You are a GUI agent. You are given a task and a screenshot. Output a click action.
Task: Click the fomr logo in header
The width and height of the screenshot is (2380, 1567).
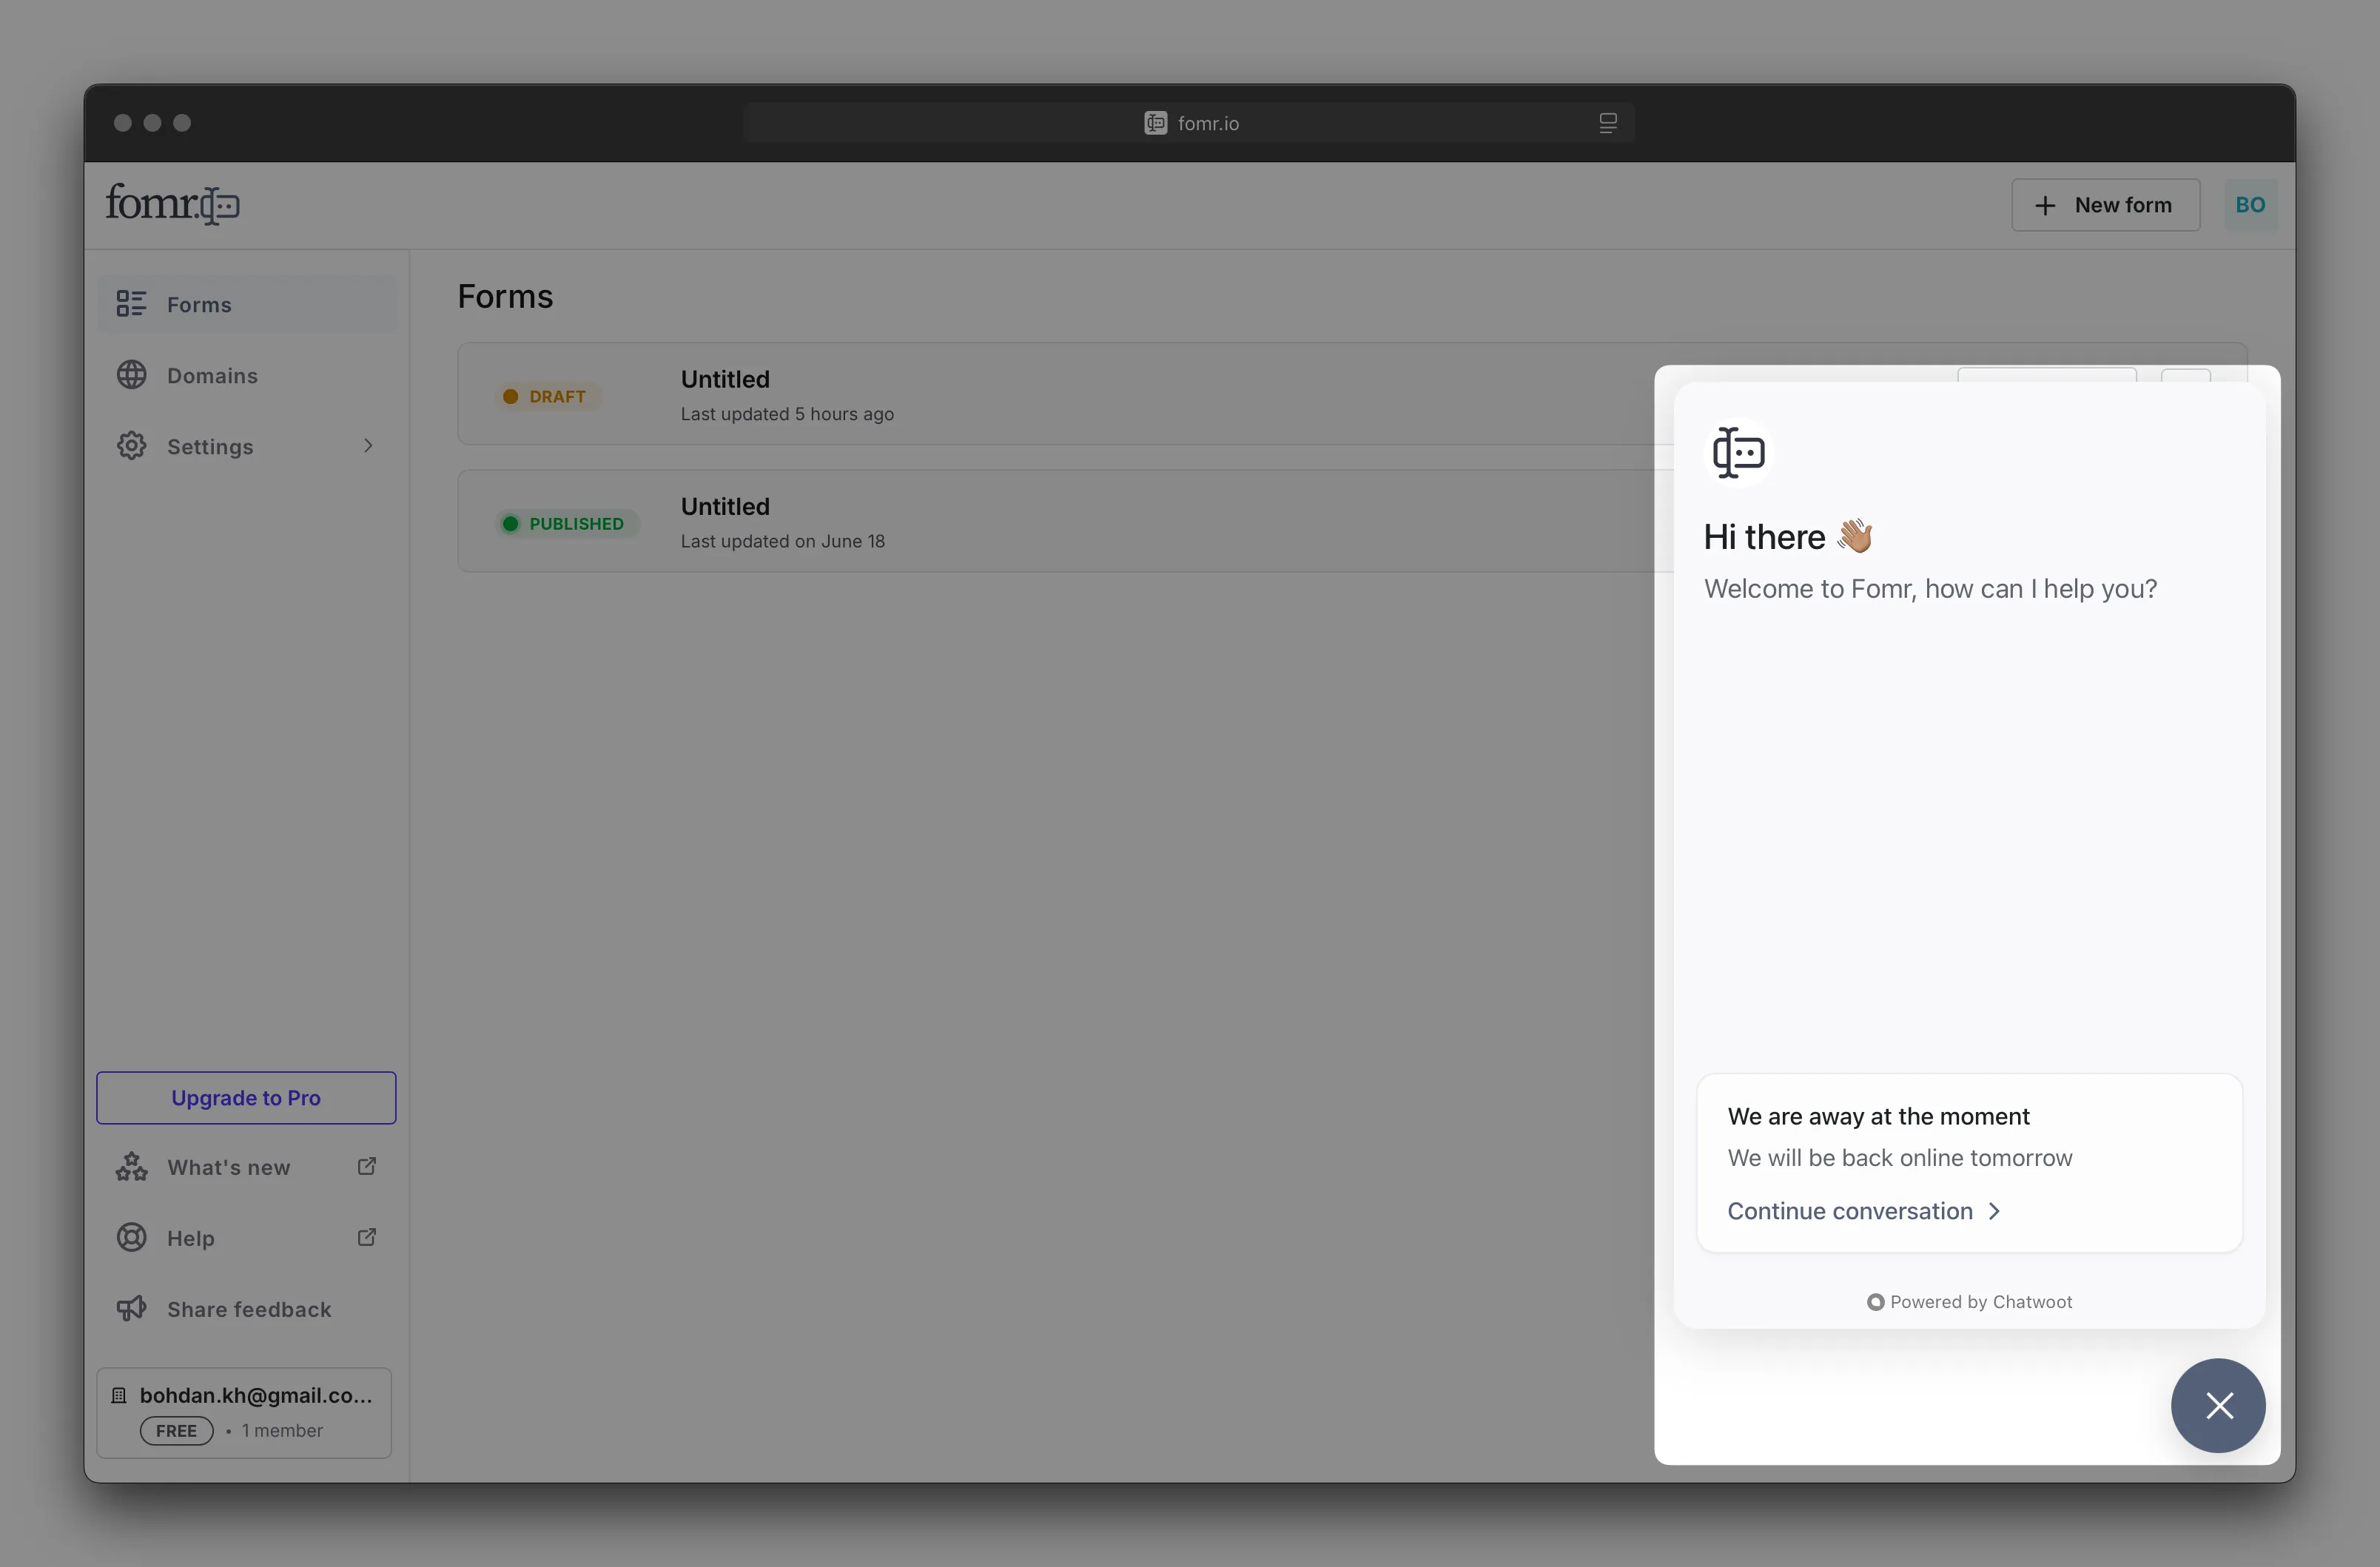(x=172, y=204)
